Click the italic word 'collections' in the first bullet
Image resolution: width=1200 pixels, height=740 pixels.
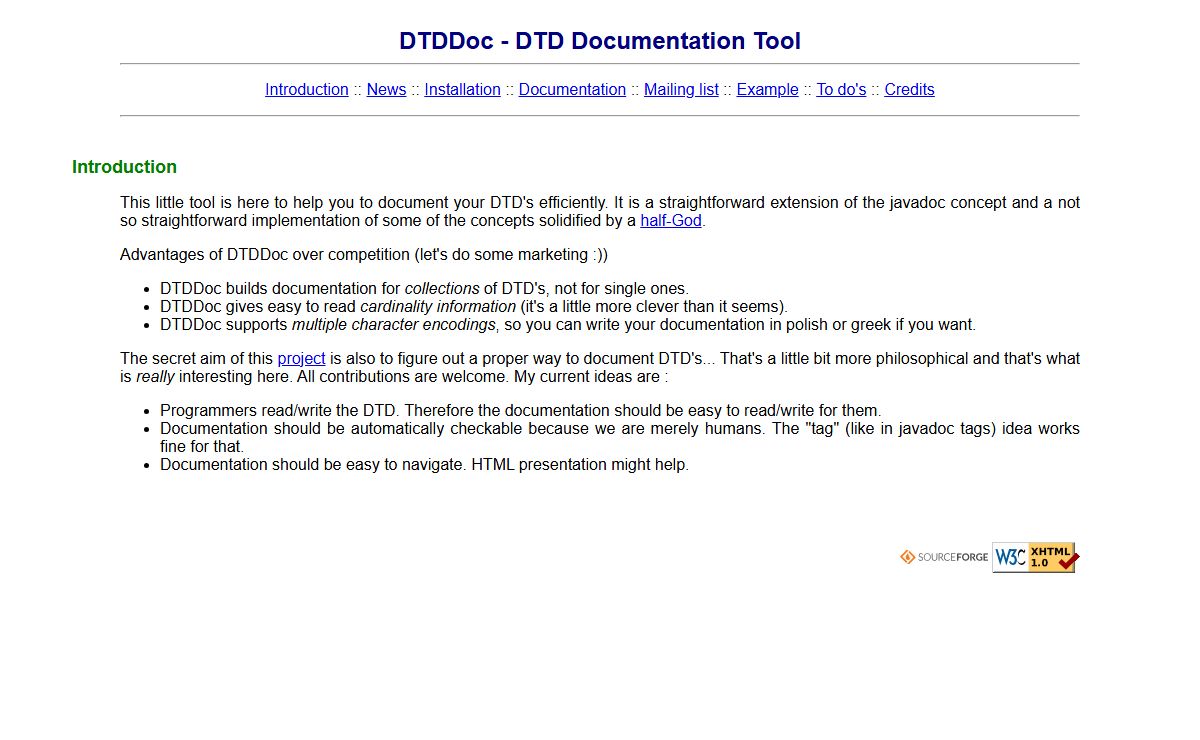pyautogui.click(x=442, y=289)
